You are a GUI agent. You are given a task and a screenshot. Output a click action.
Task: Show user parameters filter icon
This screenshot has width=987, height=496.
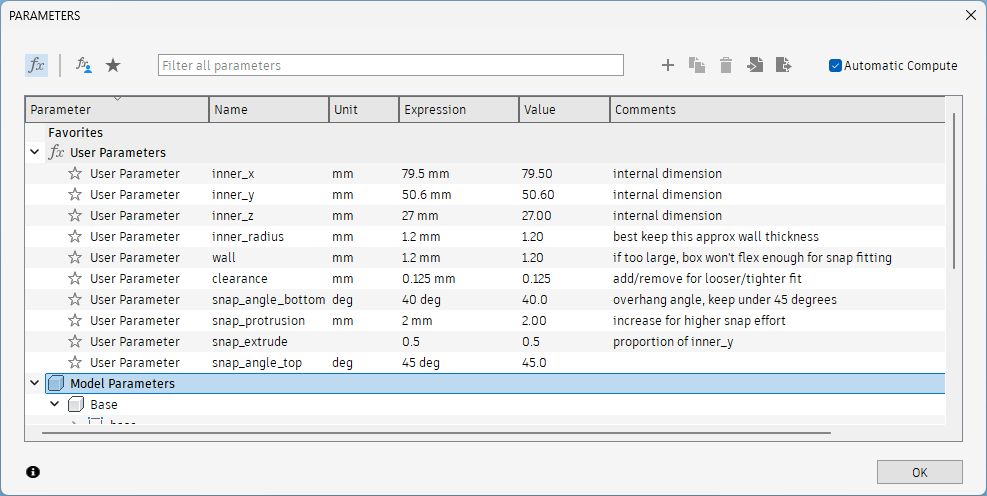(x=84, y=65)
